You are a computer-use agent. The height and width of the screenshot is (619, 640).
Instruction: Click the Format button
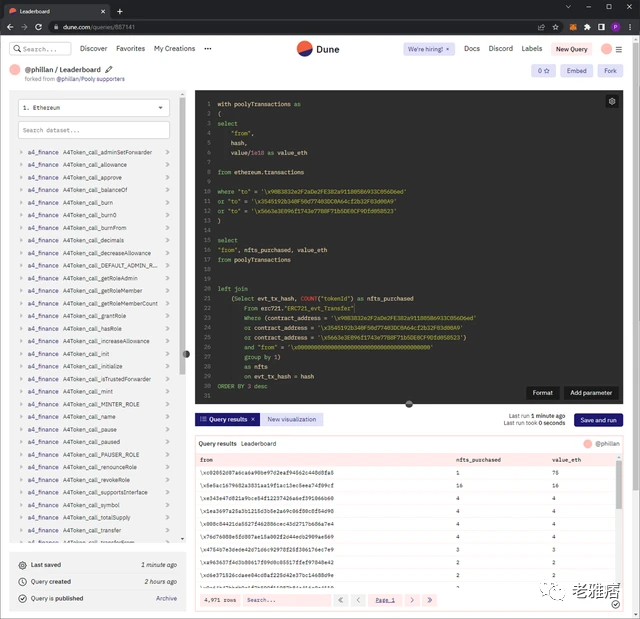(x=542, y=393)
